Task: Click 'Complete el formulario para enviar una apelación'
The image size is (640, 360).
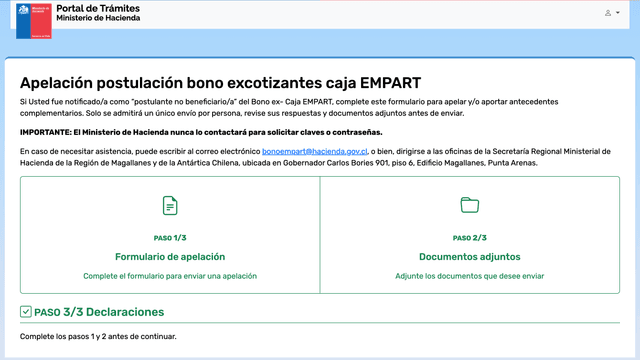Action: tap(170, 276)
